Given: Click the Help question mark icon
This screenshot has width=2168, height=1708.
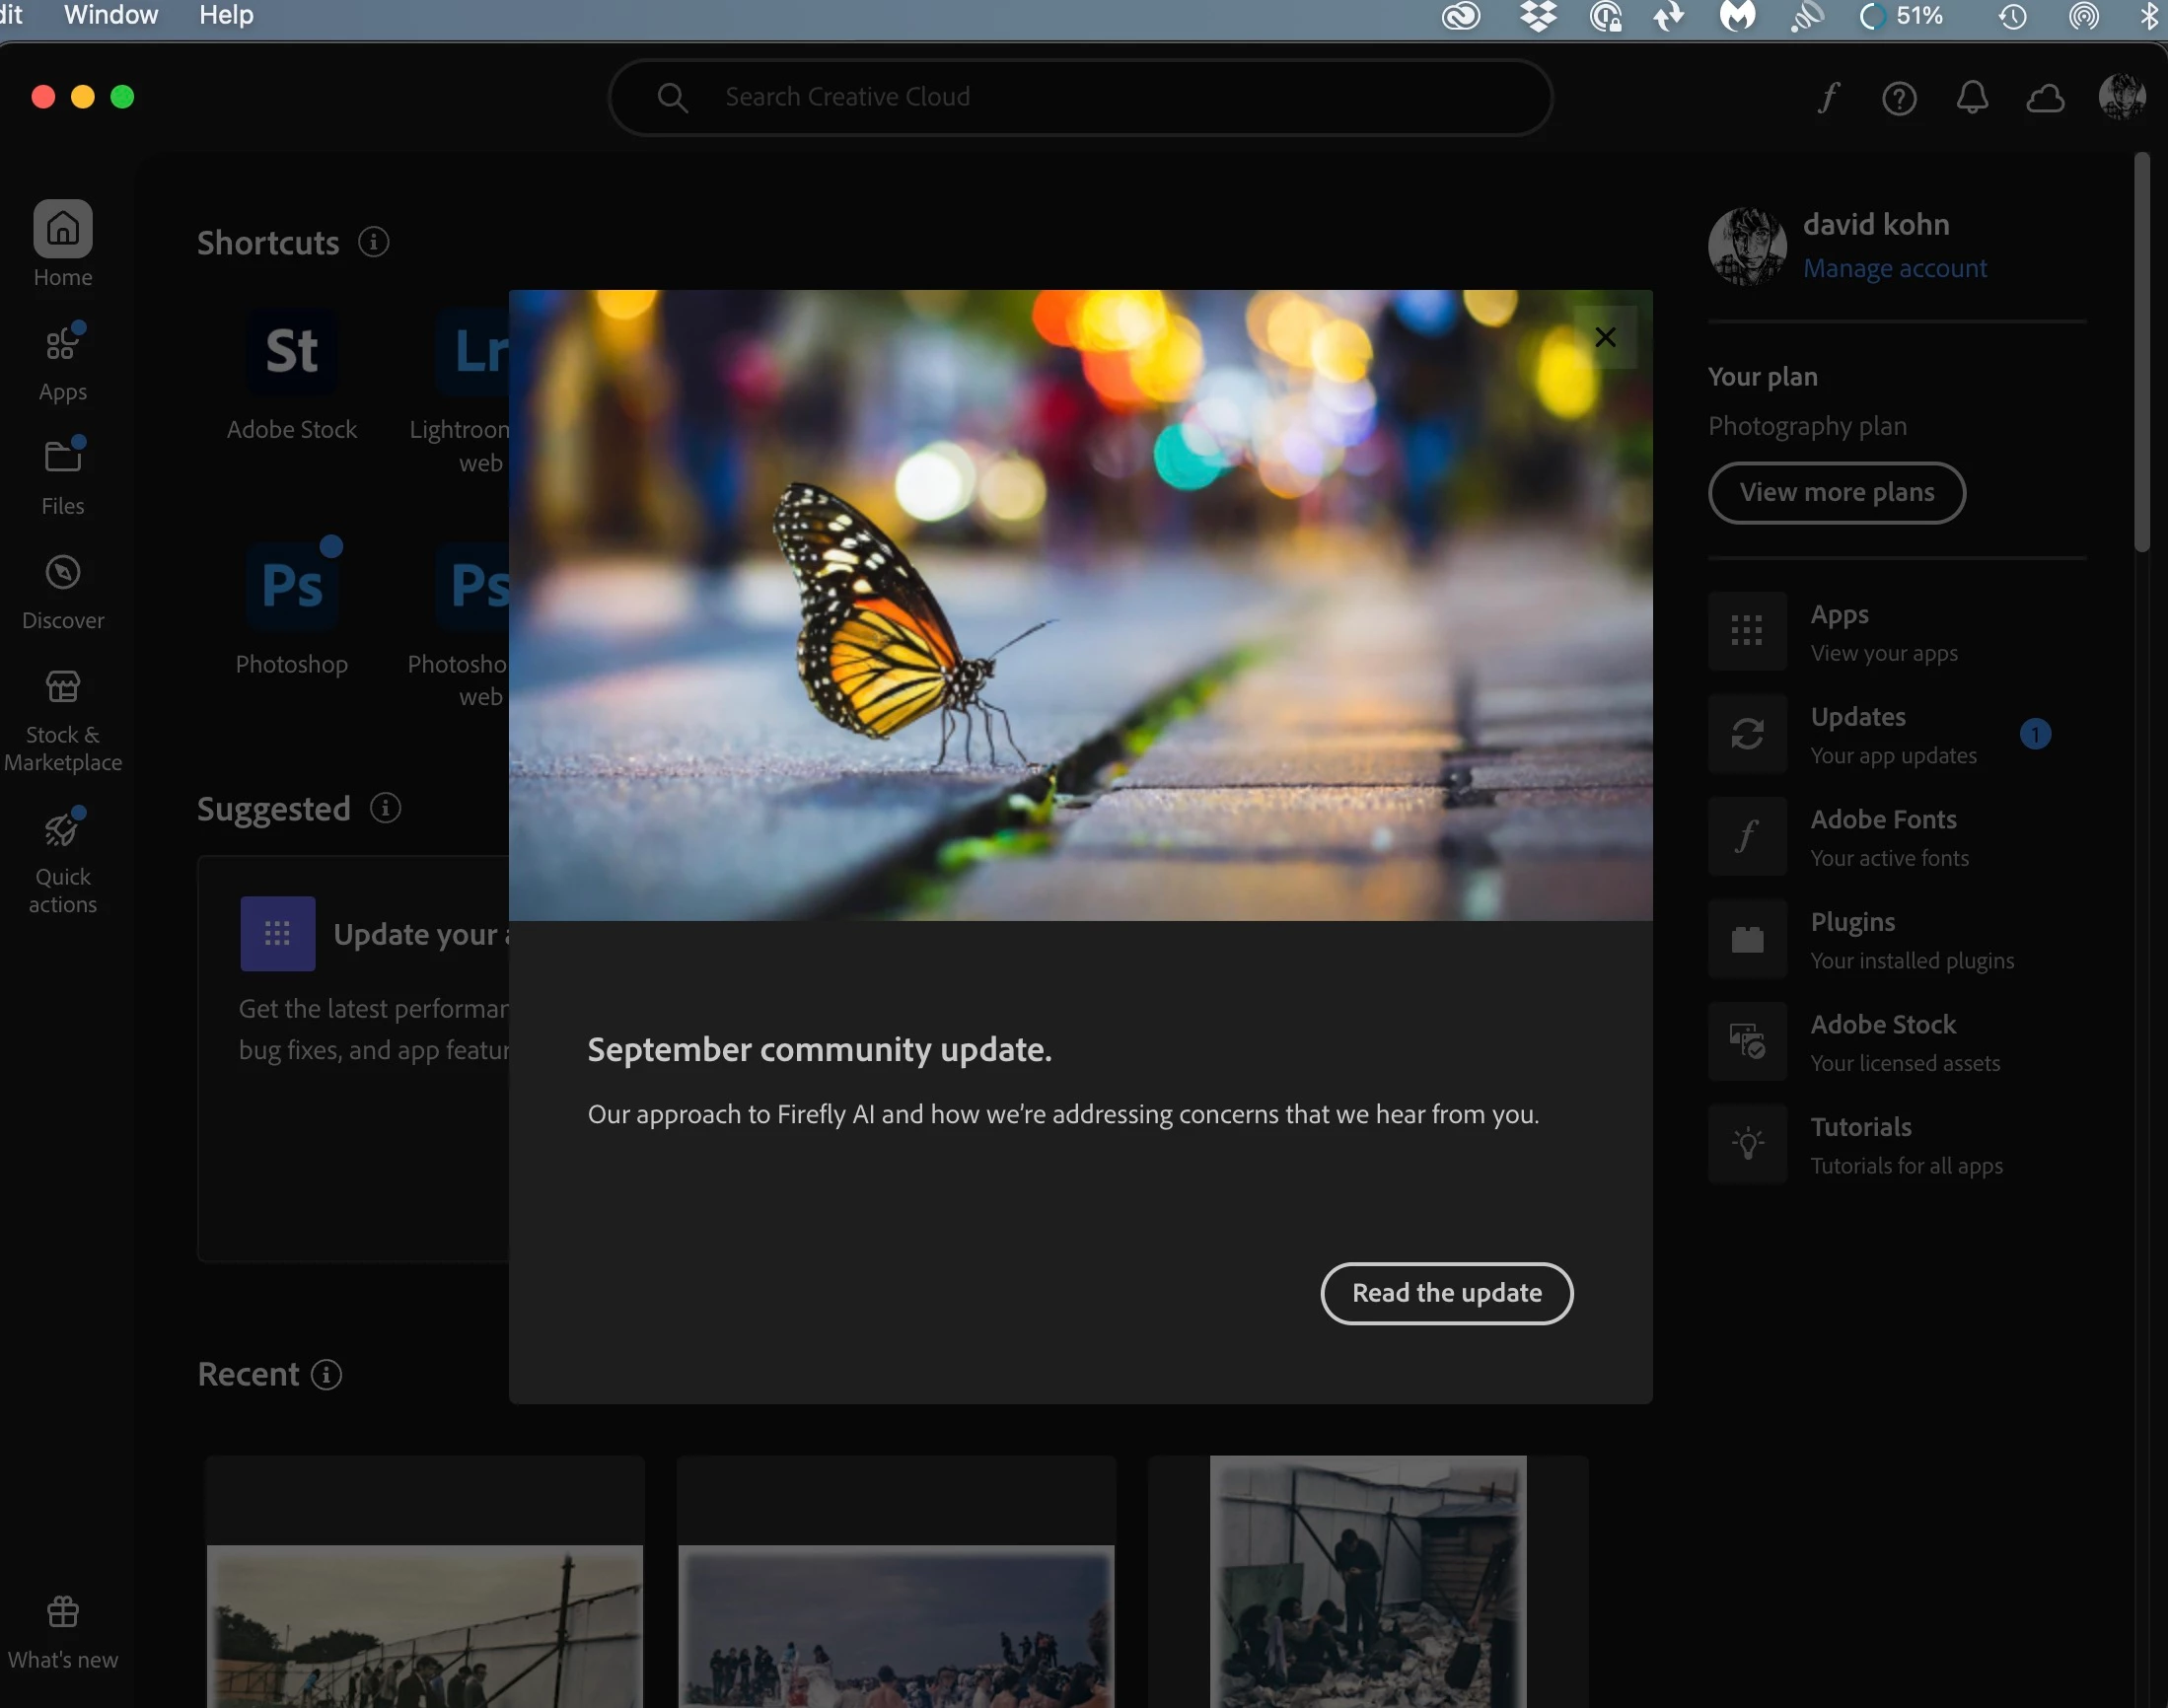Looking at the screenshot, I should coord(1898,98).
